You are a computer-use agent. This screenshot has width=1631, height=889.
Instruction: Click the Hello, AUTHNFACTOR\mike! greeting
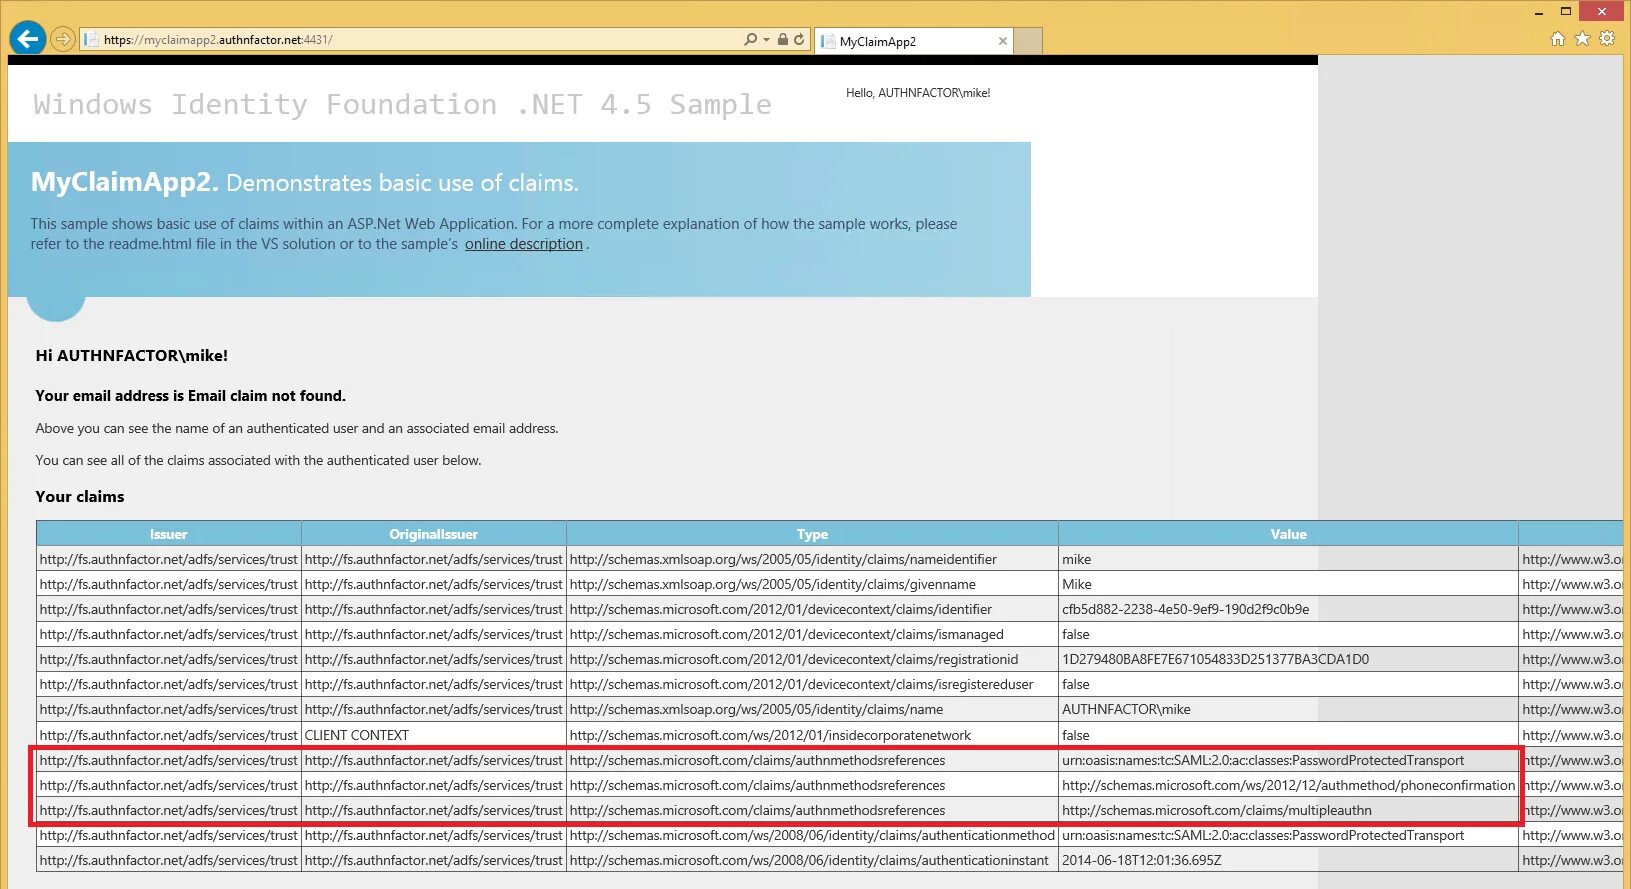click(918, 93)
